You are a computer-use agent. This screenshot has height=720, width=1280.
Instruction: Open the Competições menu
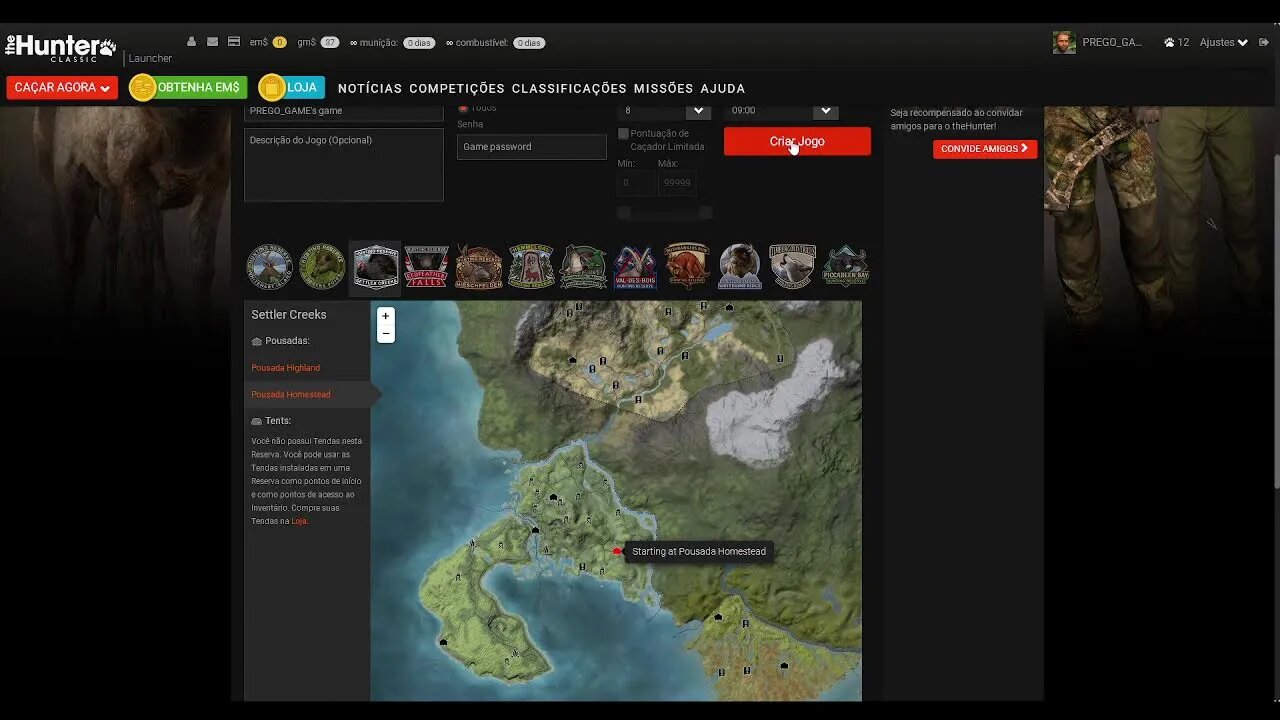click(x=457, y=88)
